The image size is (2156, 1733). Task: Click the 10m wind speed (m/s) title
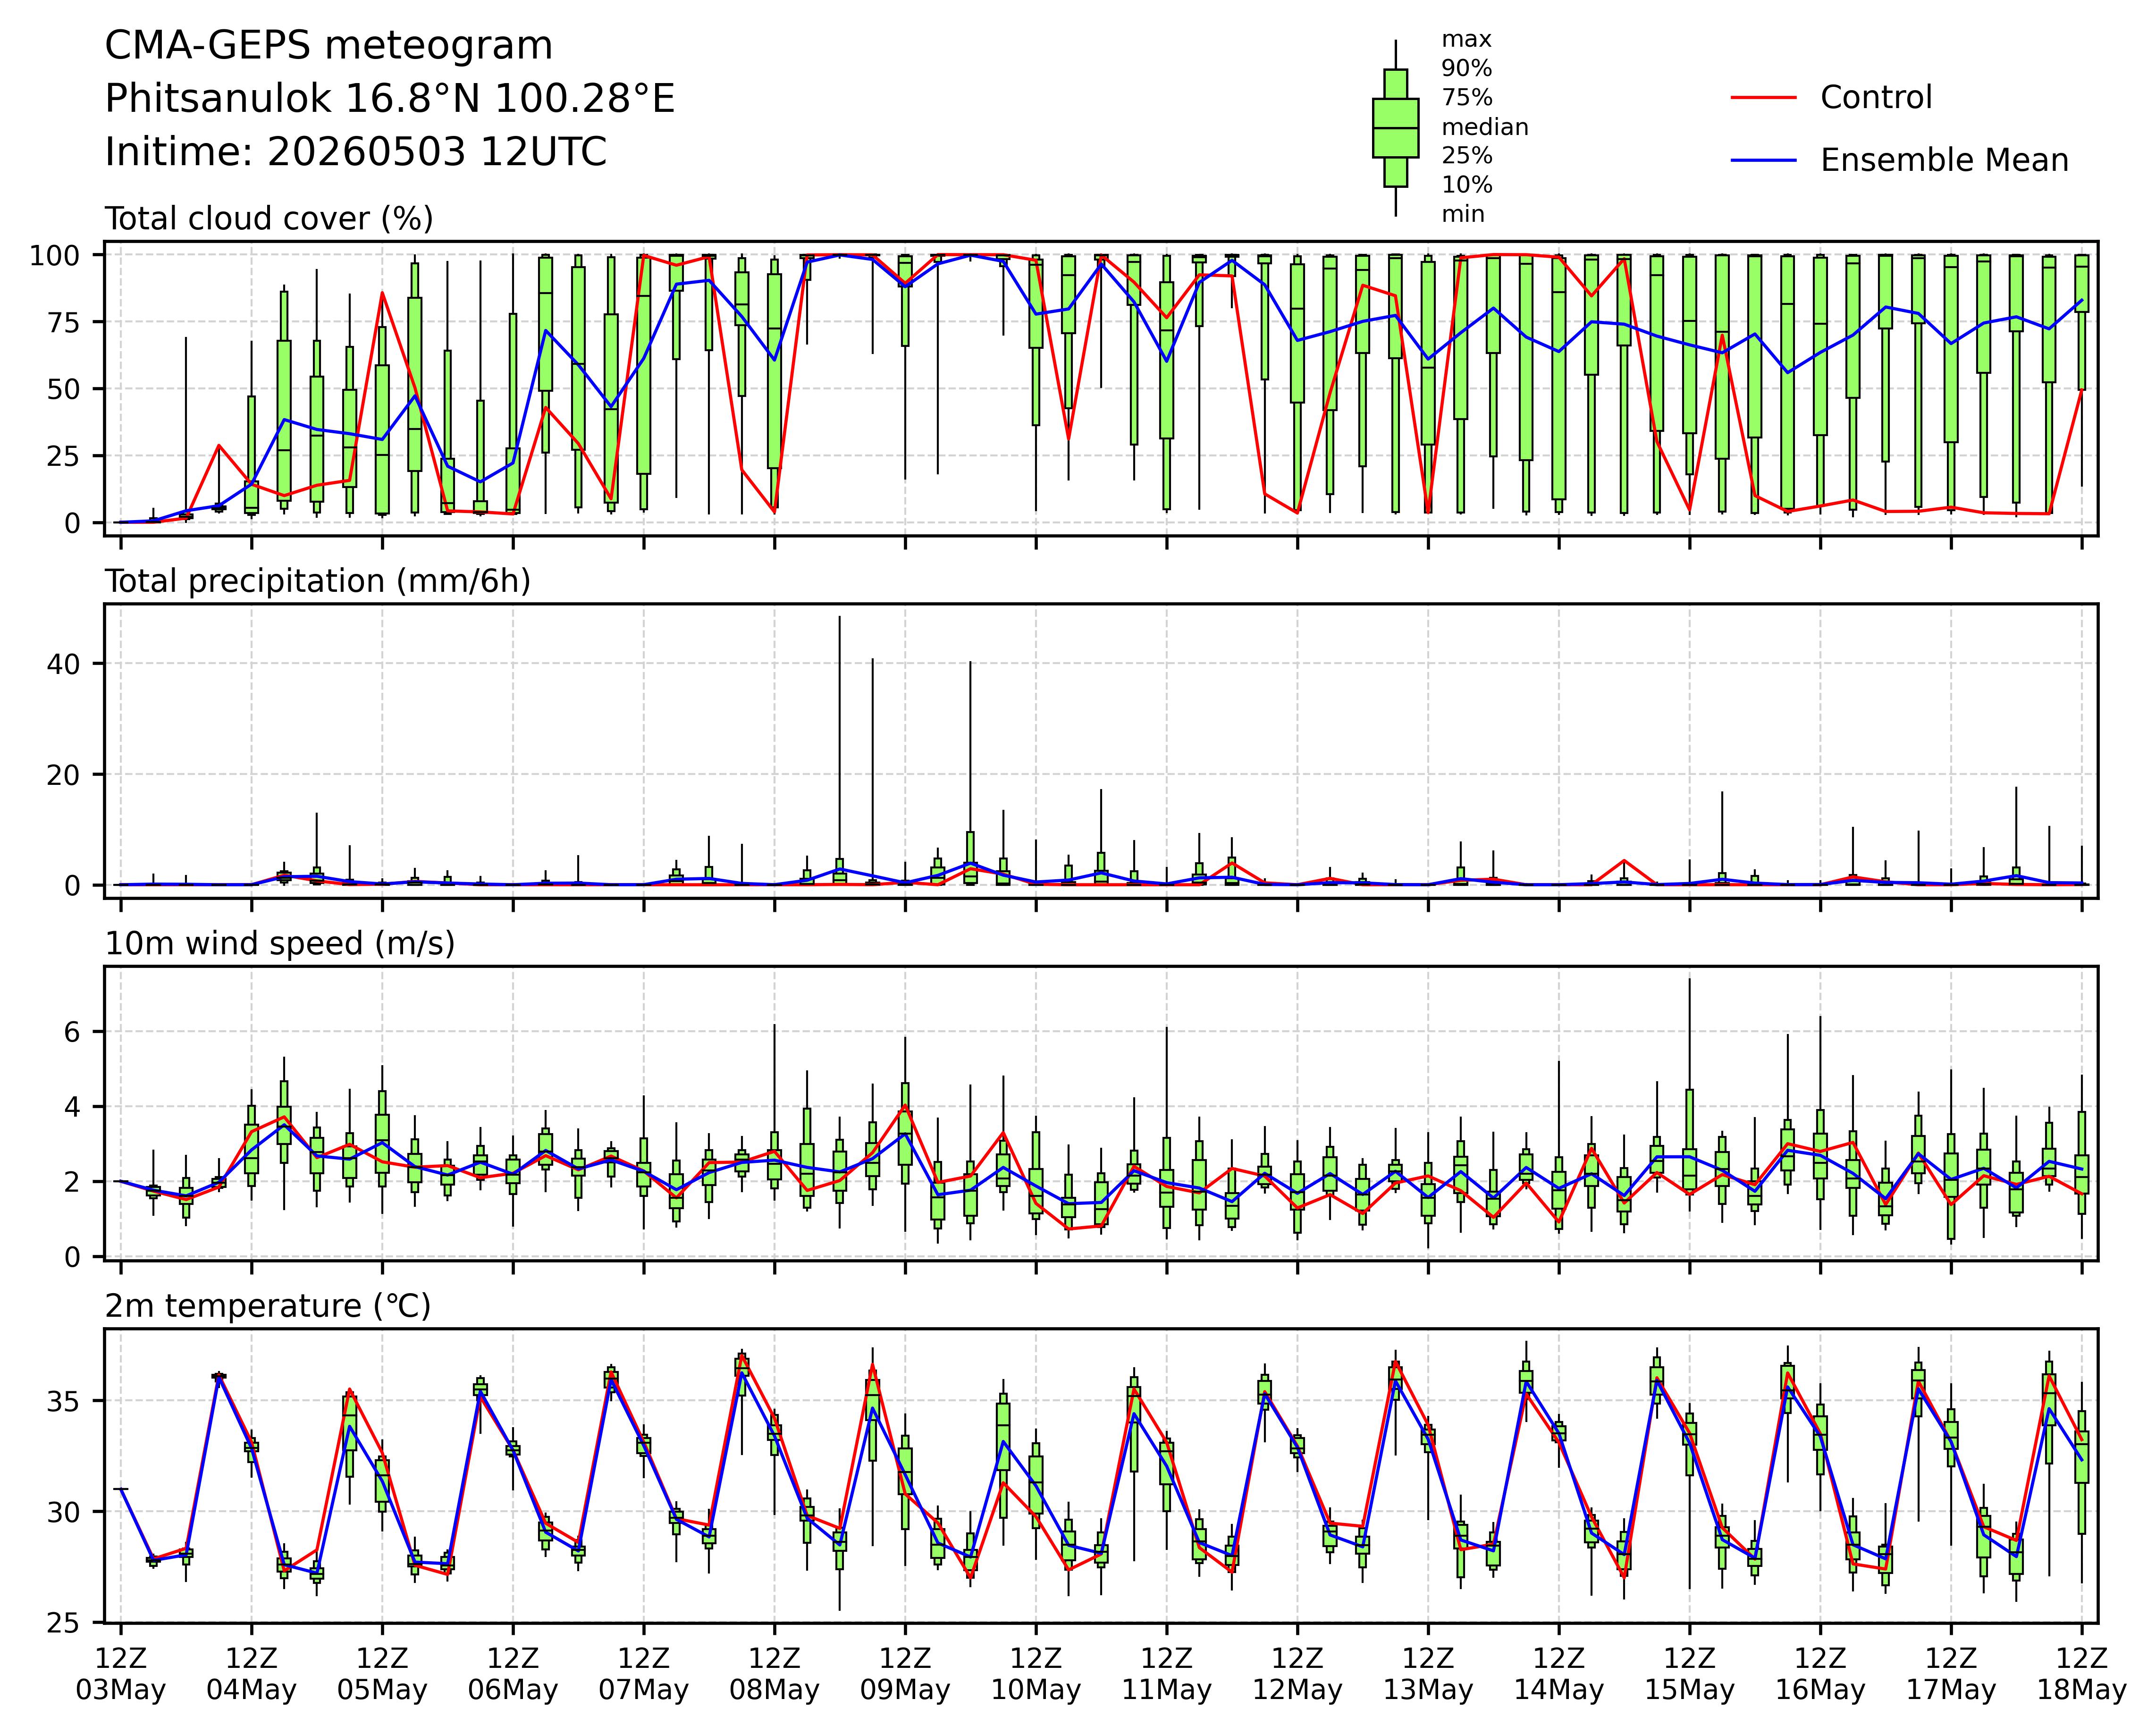click(280, 943)
